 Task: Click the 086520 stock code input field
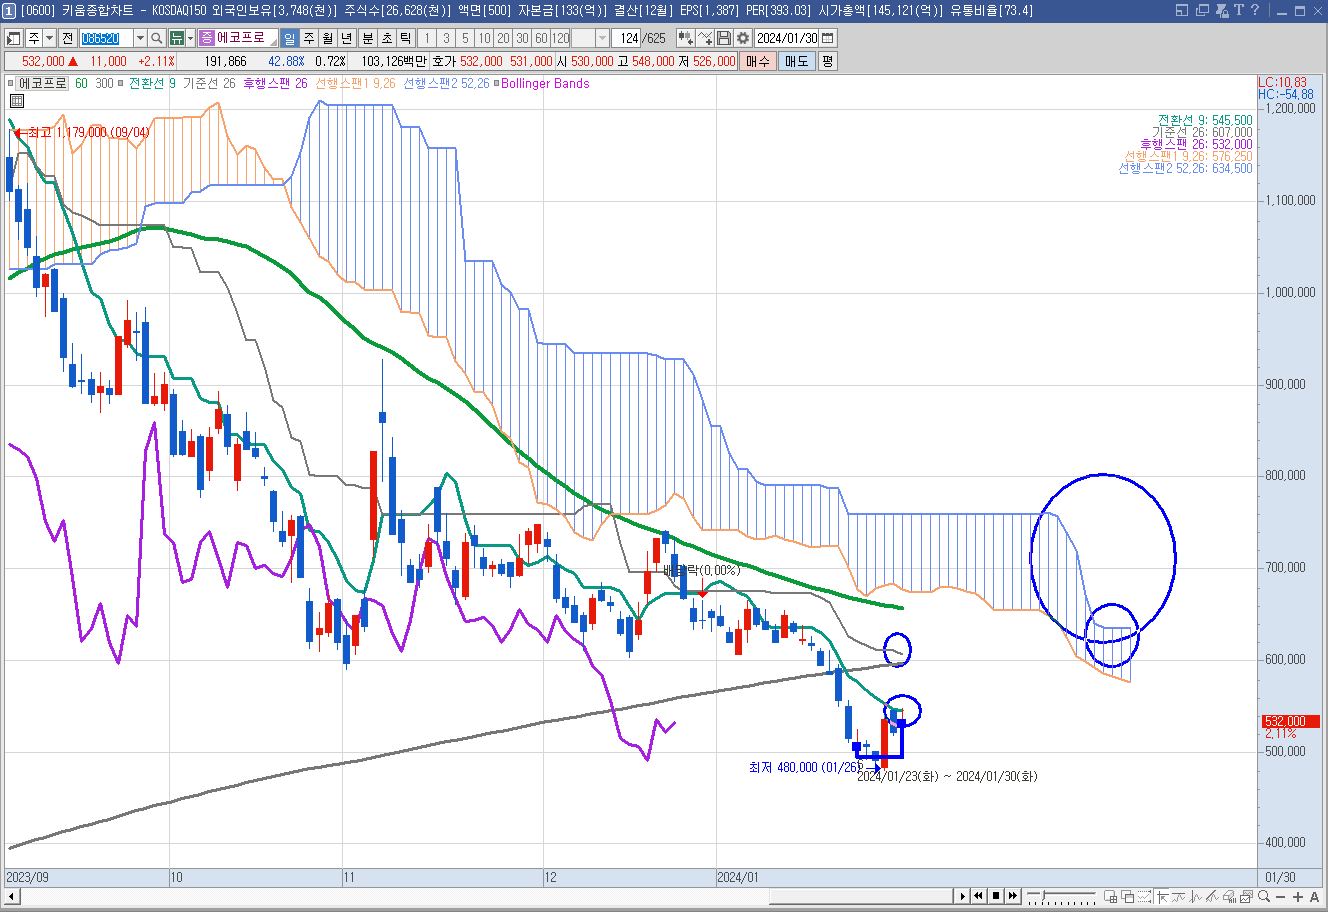tap(105, 38)
